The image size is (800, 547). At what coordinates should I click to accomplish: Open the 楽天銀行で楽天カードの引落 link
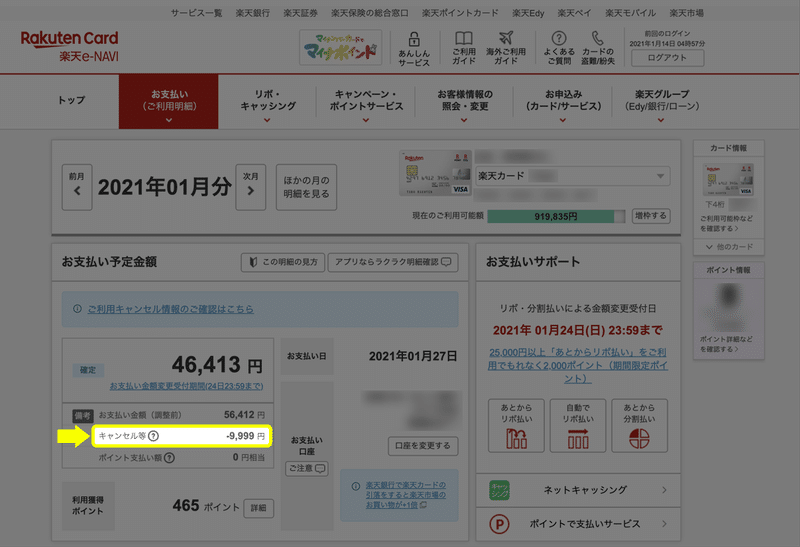tap(406, 495)
